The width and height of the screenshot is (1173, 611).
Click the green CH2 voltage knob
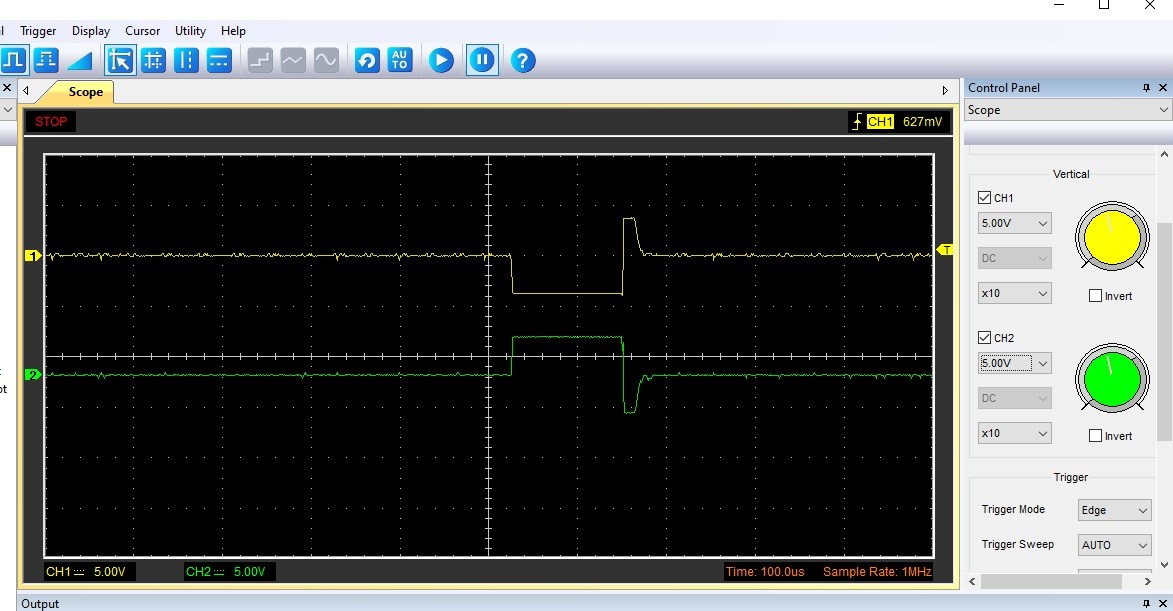1112,379
